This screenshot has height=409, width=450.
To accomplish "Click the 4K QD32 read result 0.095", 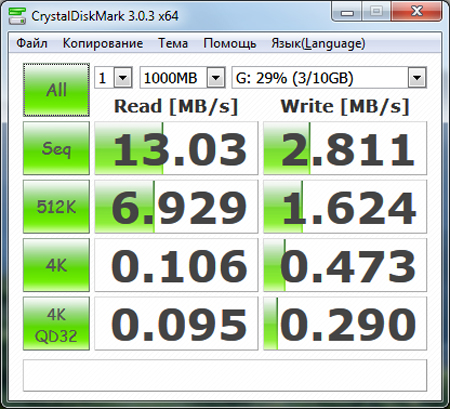I will [x=176, y=323].
